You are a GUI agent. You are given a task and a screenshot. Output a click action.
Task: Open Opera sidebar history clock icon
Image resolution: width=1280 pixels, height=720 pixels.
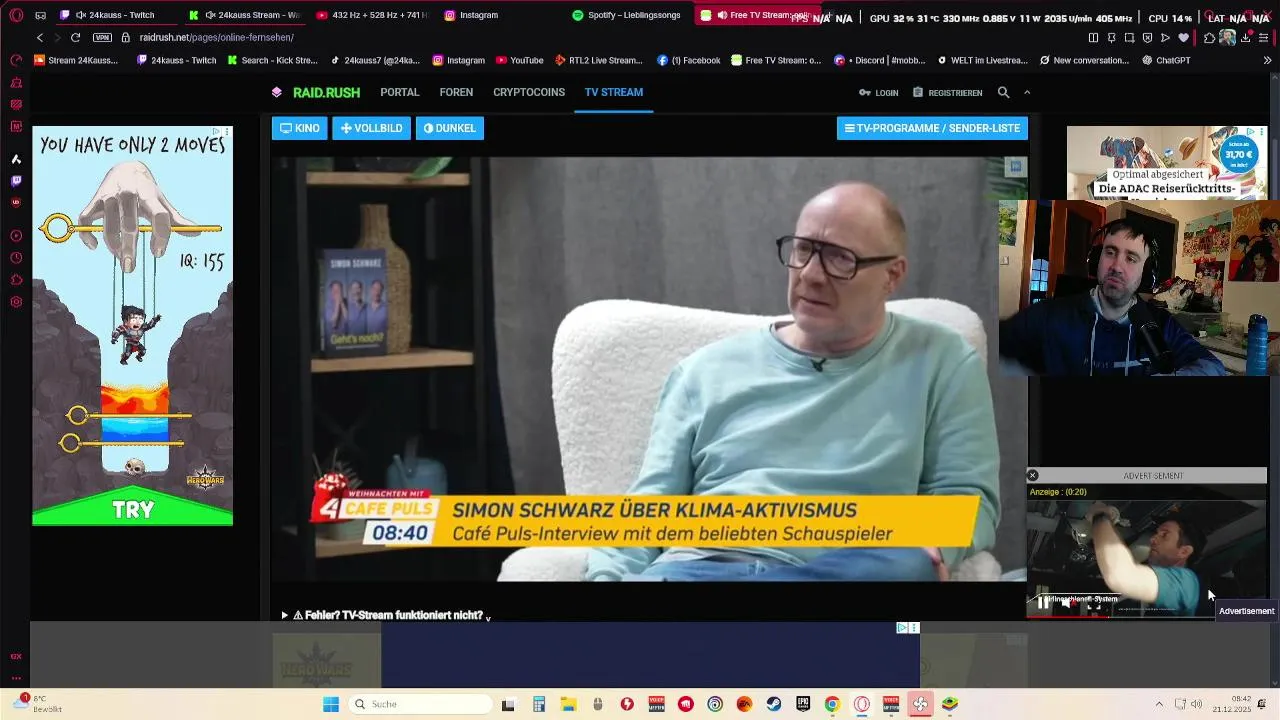click(16, 258)
